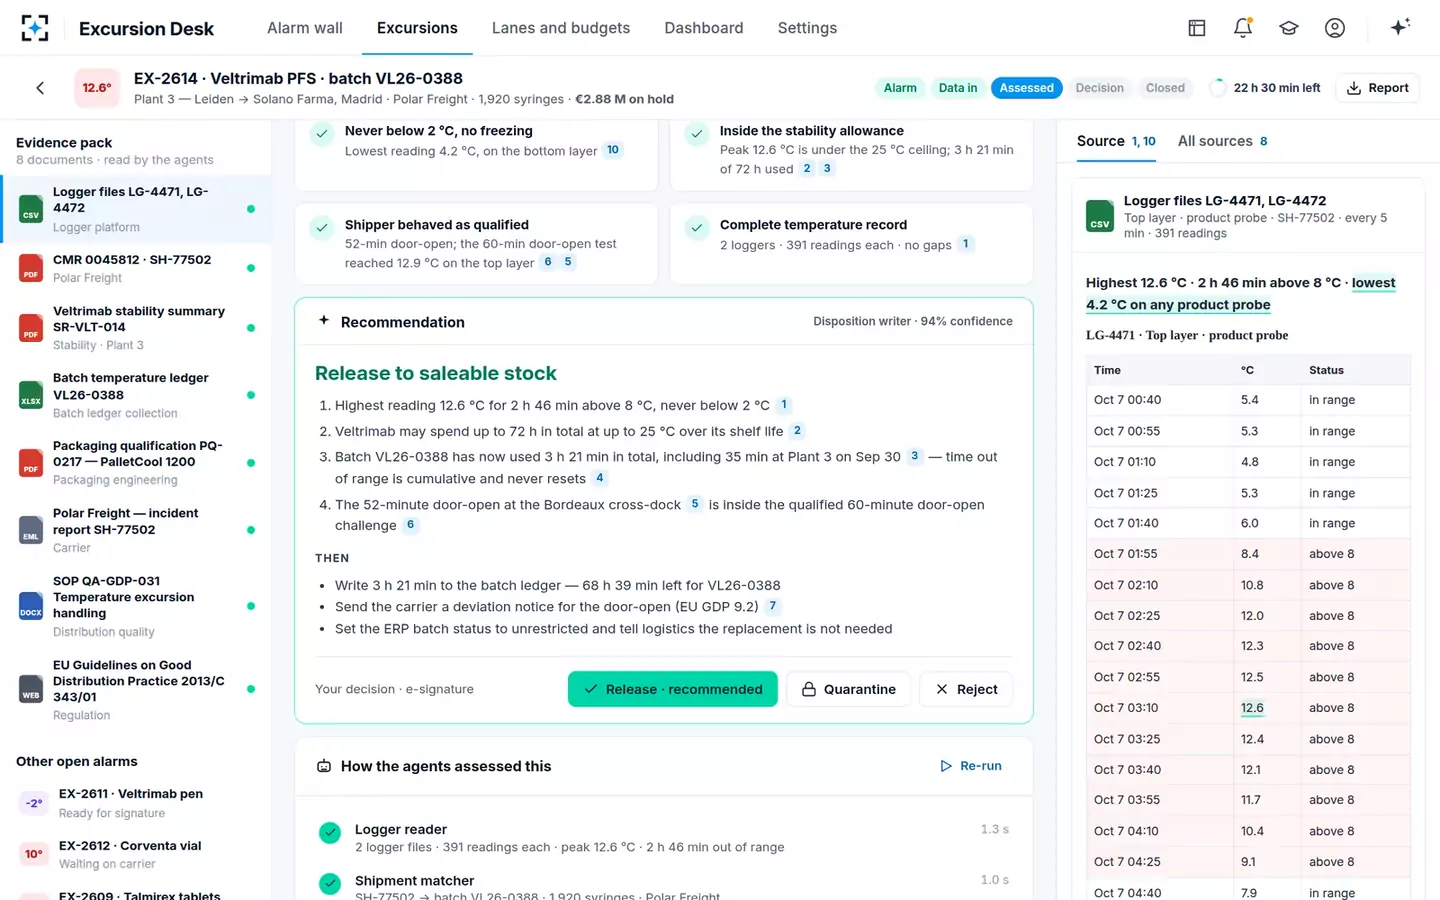Switch to All sources tab
Viewport: 1440px width, 900px height.
click(x=1223, y=141)
